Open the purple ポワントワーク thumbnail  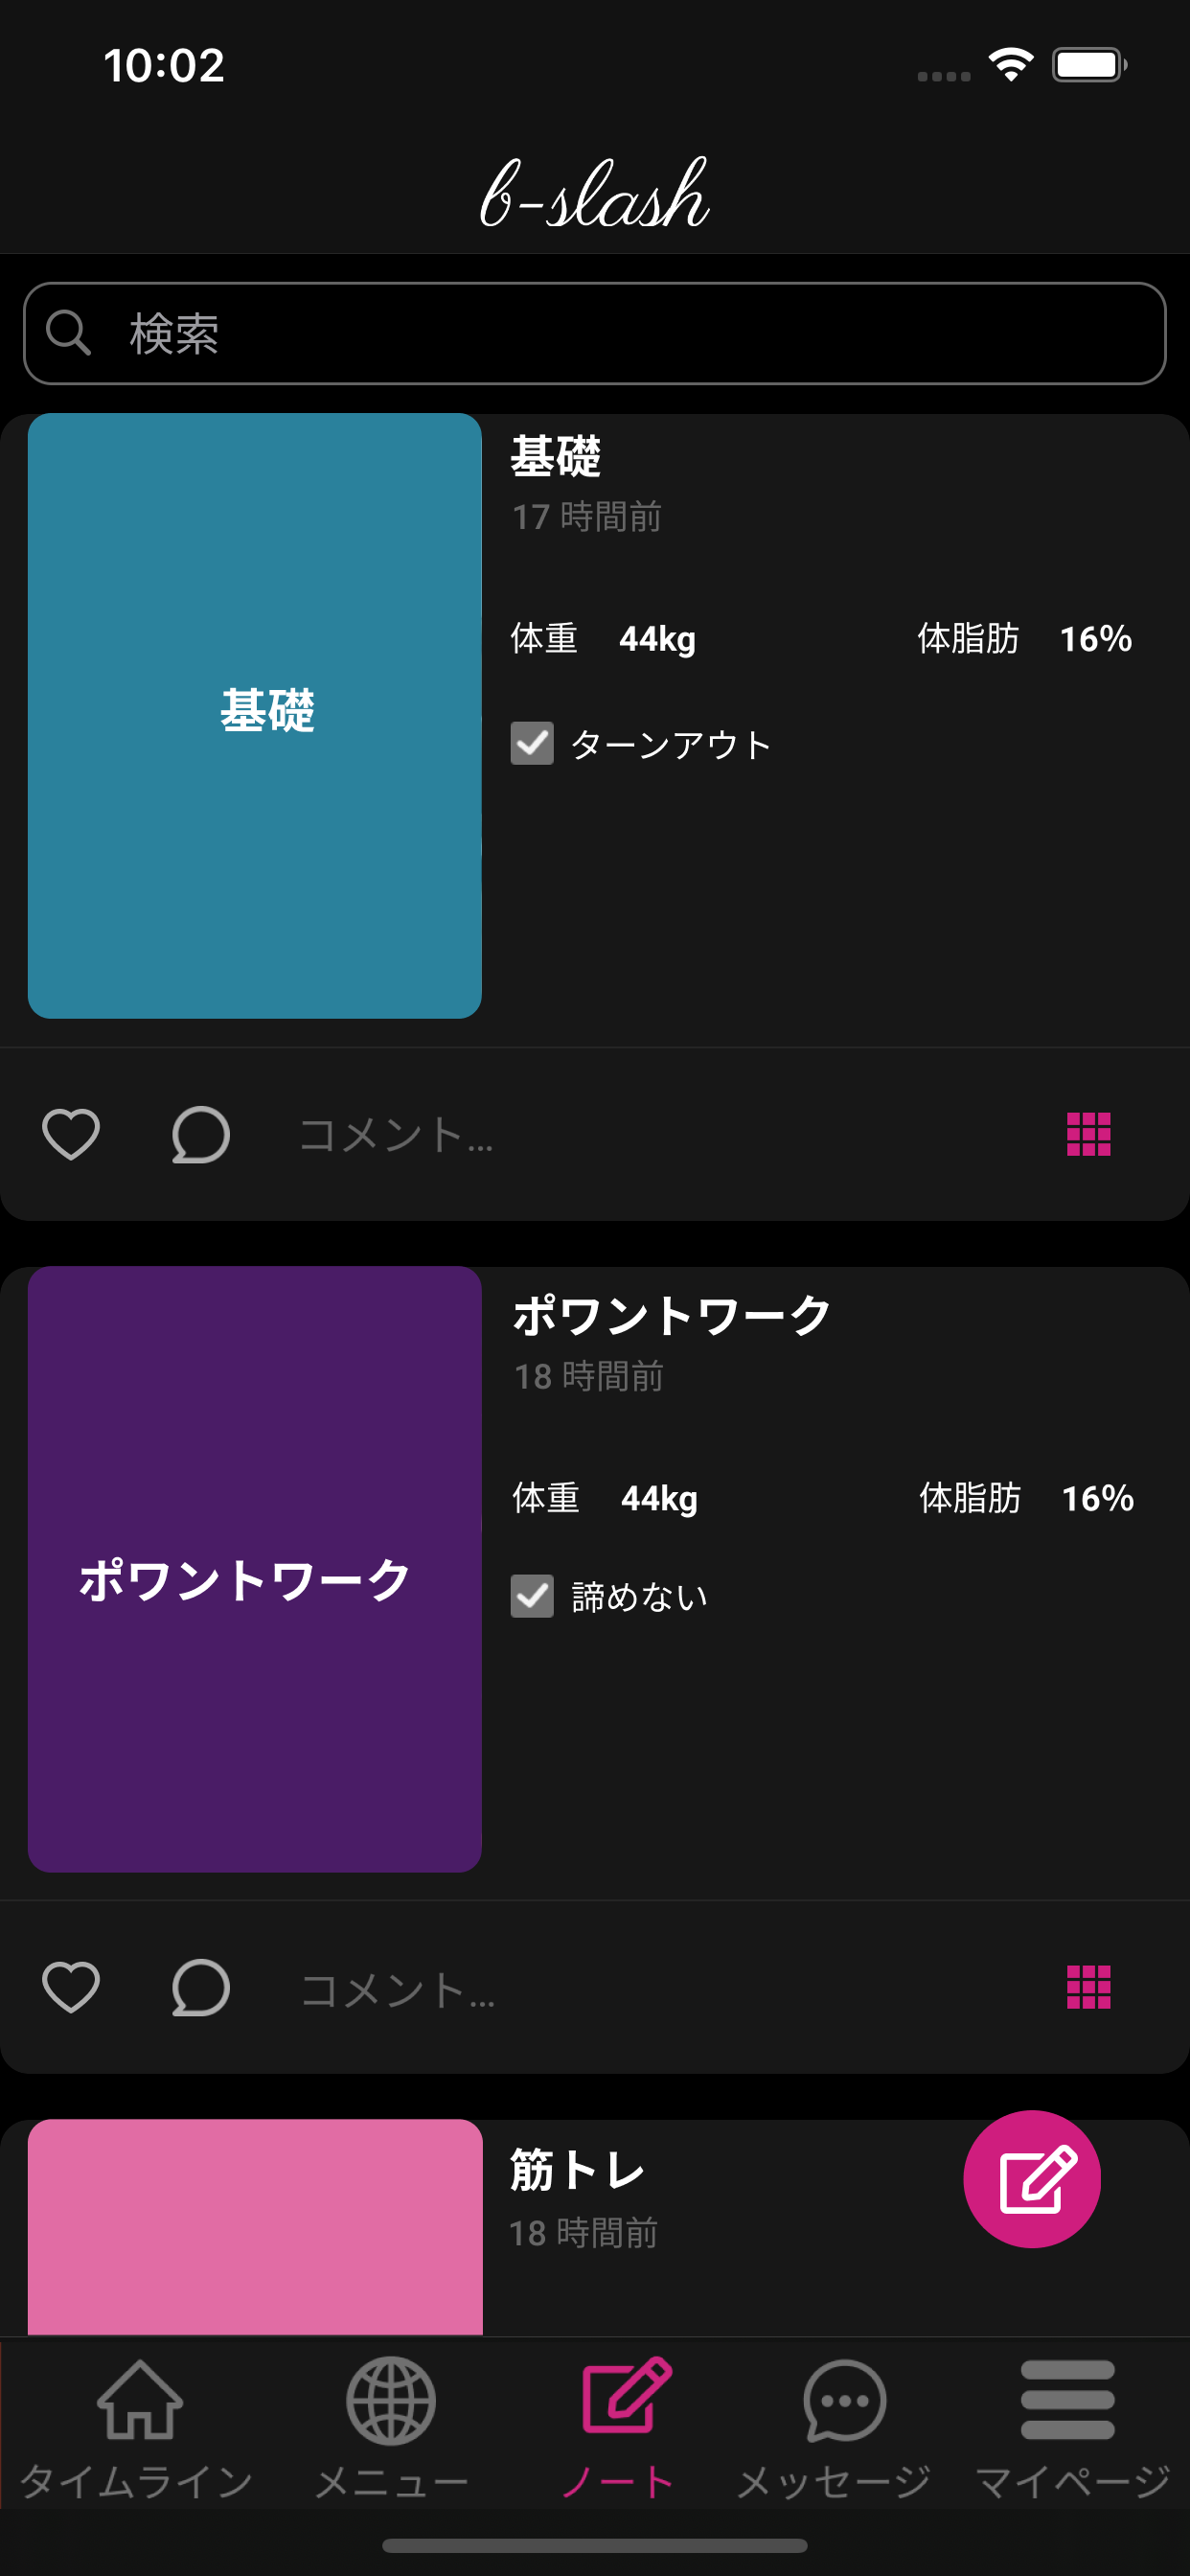255,1569
